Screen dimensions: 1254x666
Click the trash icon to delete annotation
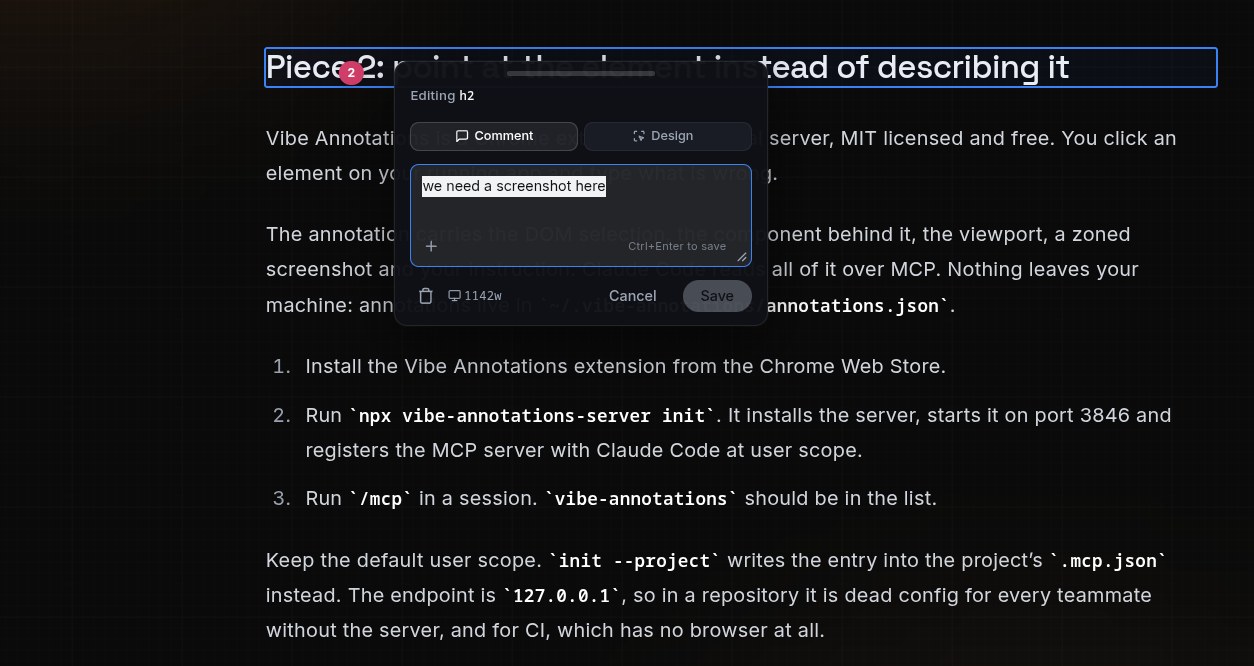[426, 296]
